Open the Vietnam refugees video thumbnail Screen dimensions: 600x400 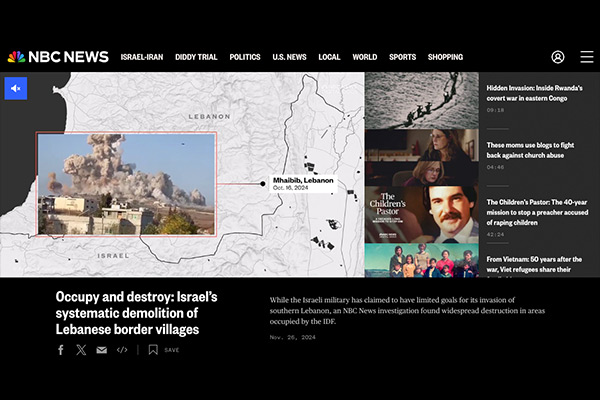[422, 260]
